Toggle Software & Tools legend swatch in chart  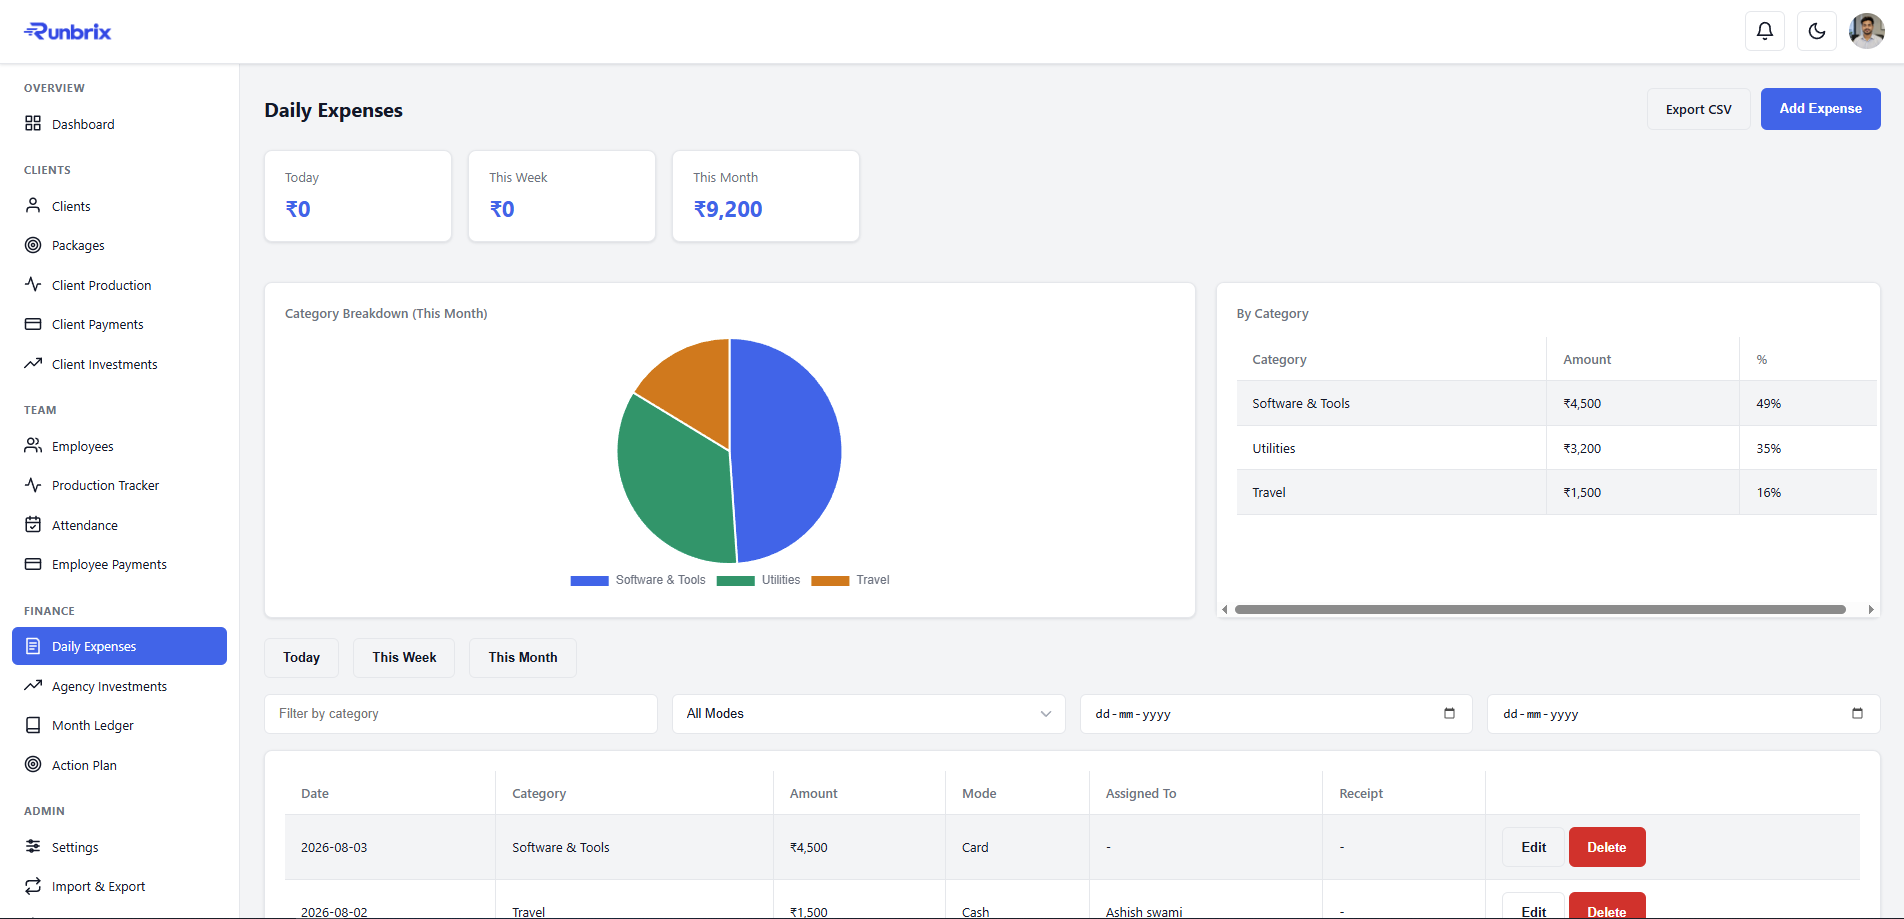pos(589,581)
